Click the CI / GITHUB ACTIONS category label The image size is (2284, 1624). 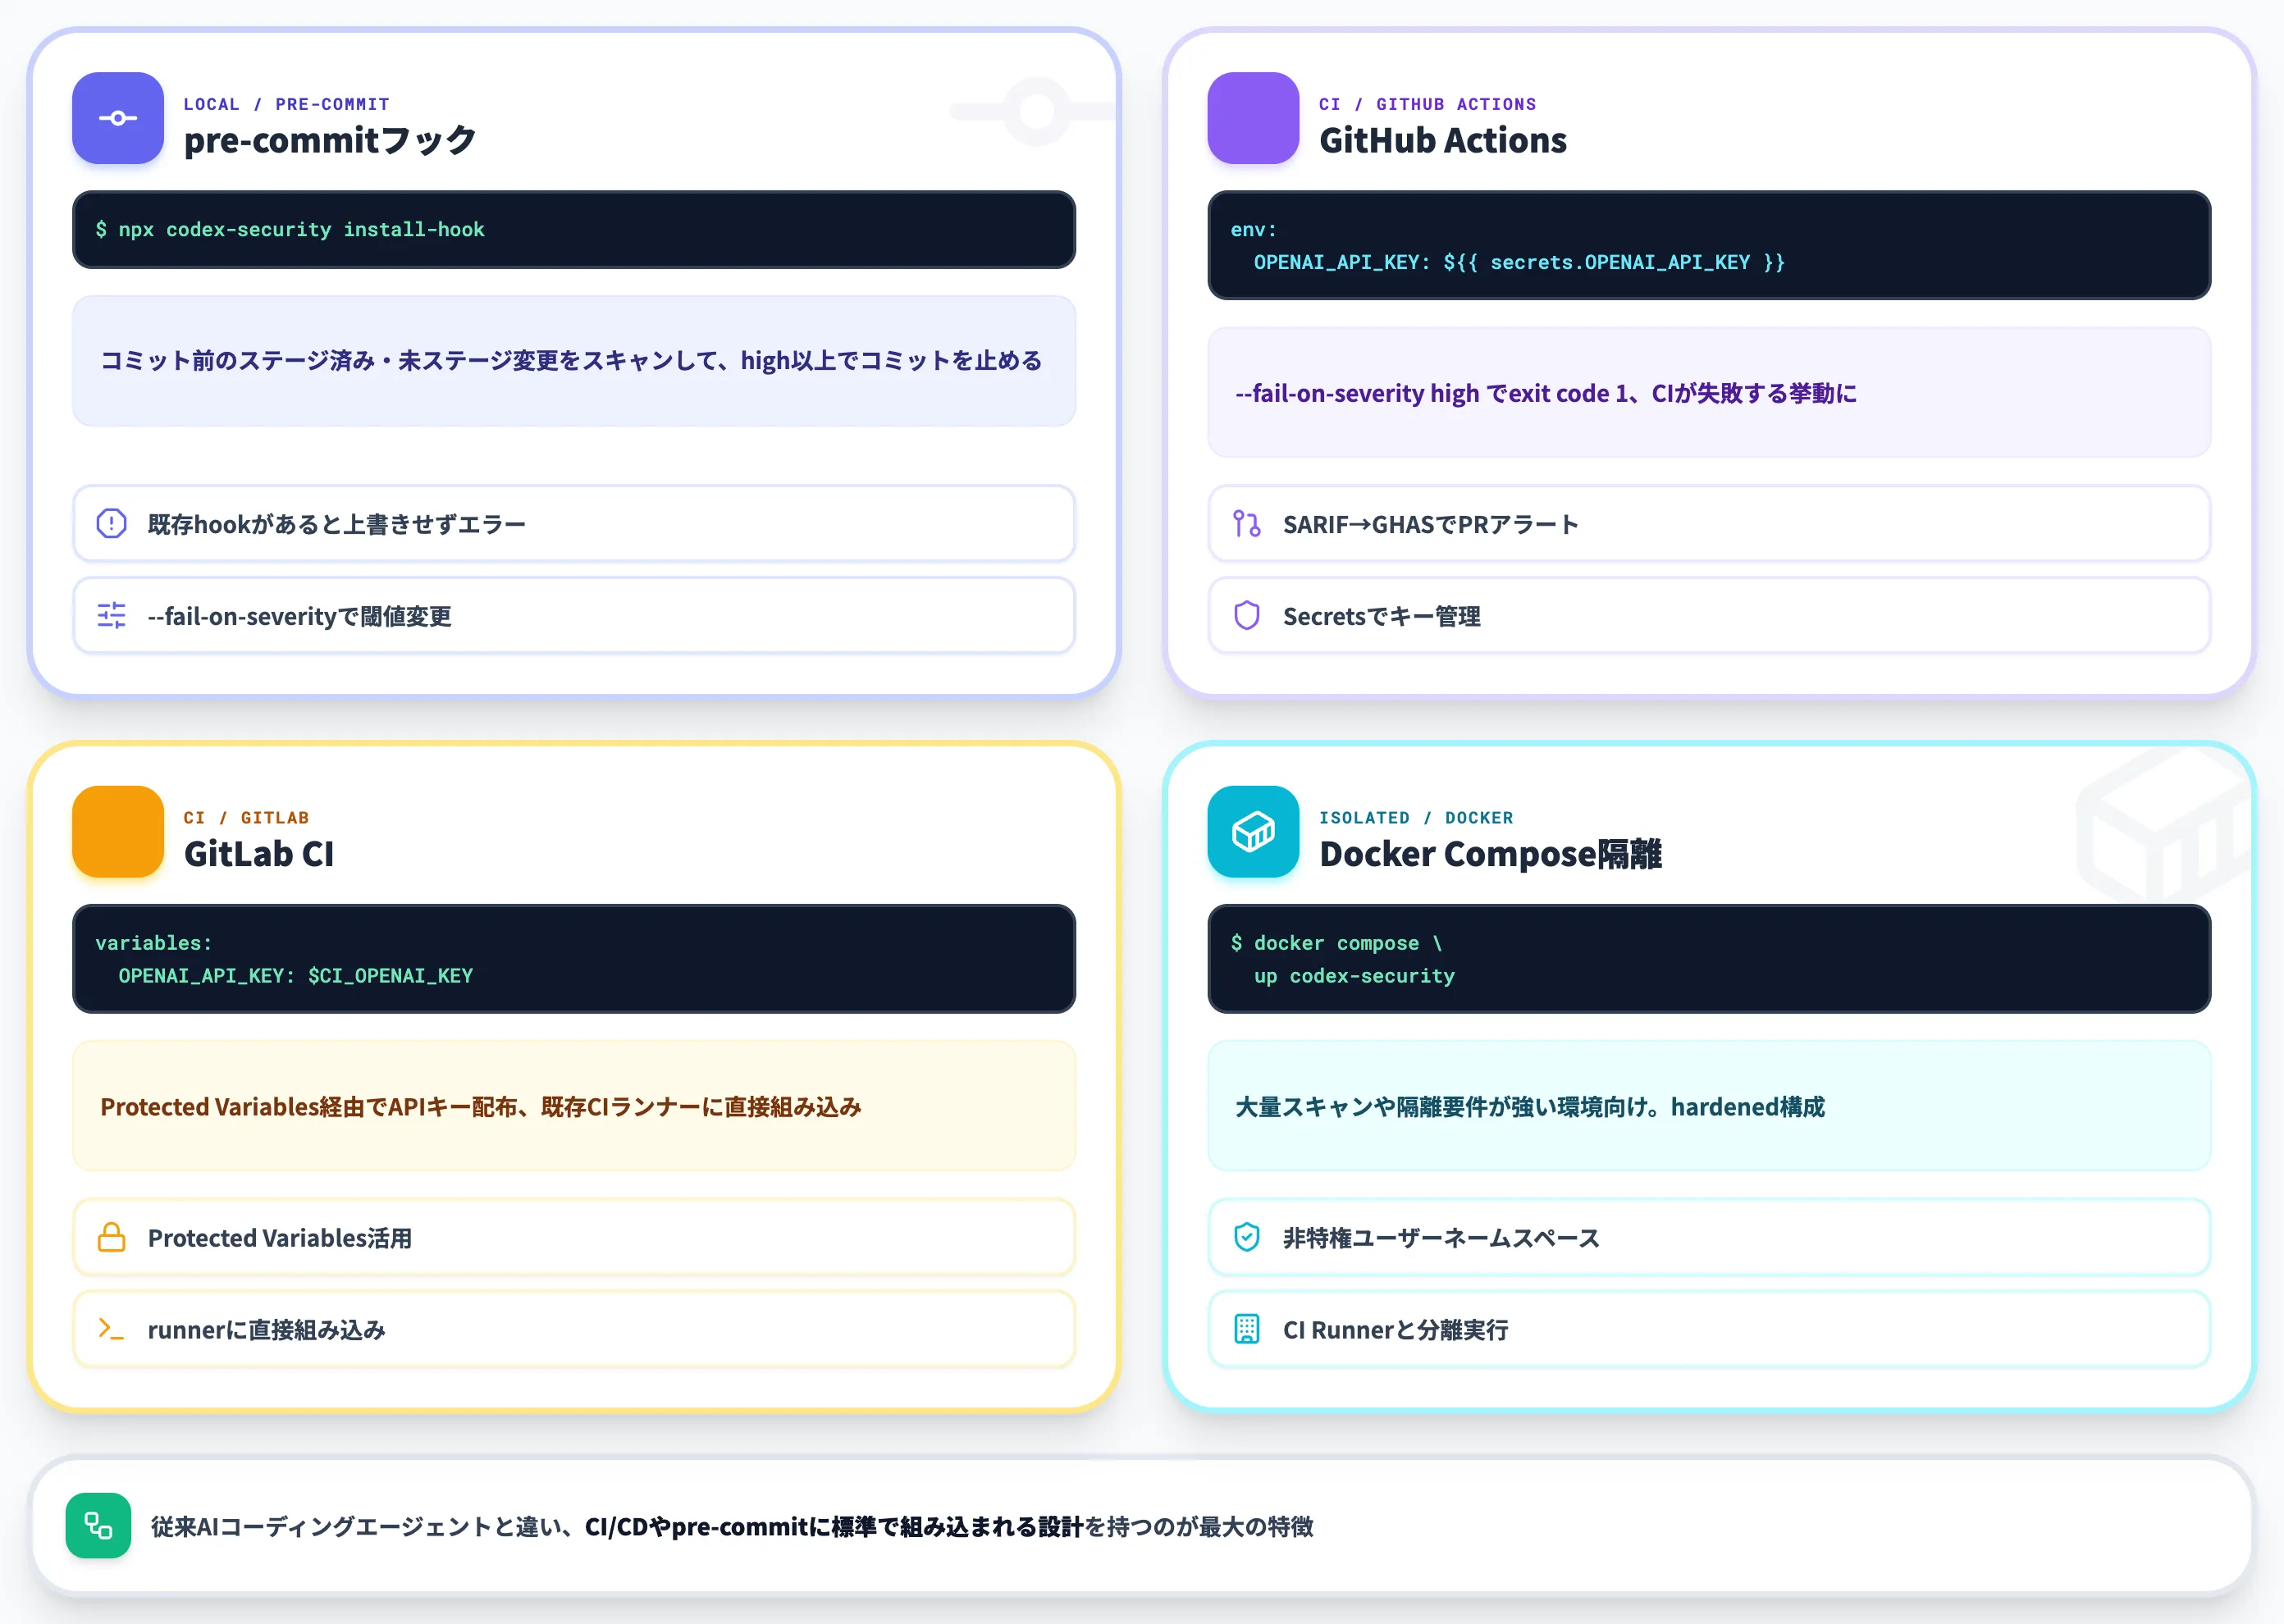1427,104
